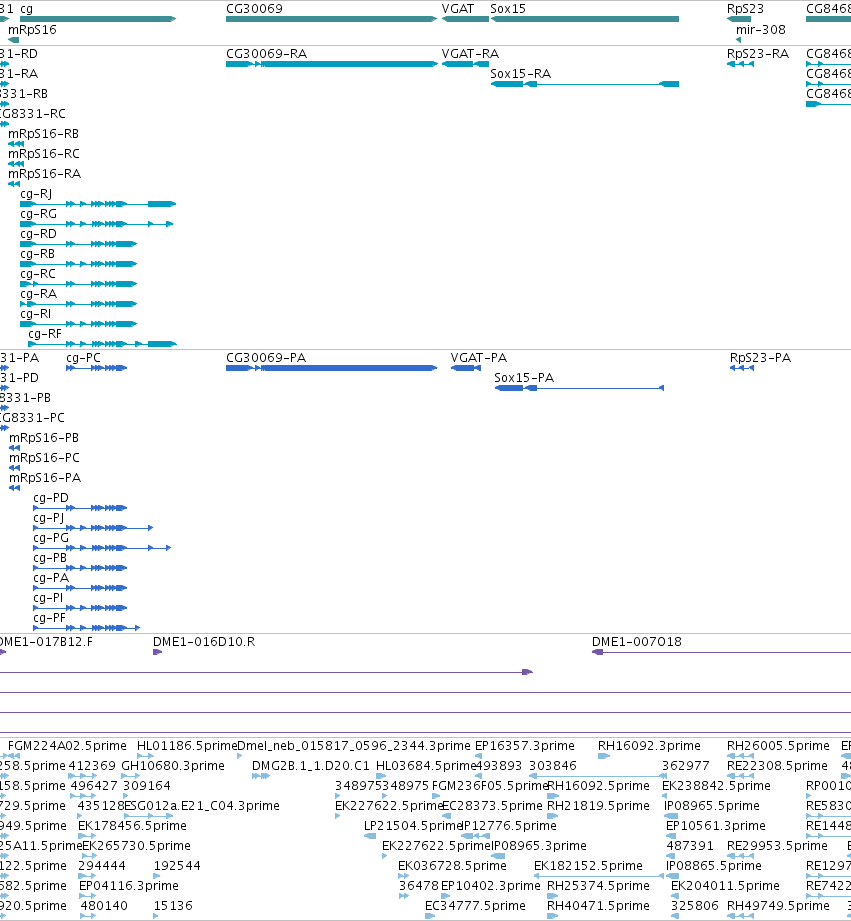Select the cg-PJ protein label
The width and height of the screenshot is (851, 921).
coord(49,517)
